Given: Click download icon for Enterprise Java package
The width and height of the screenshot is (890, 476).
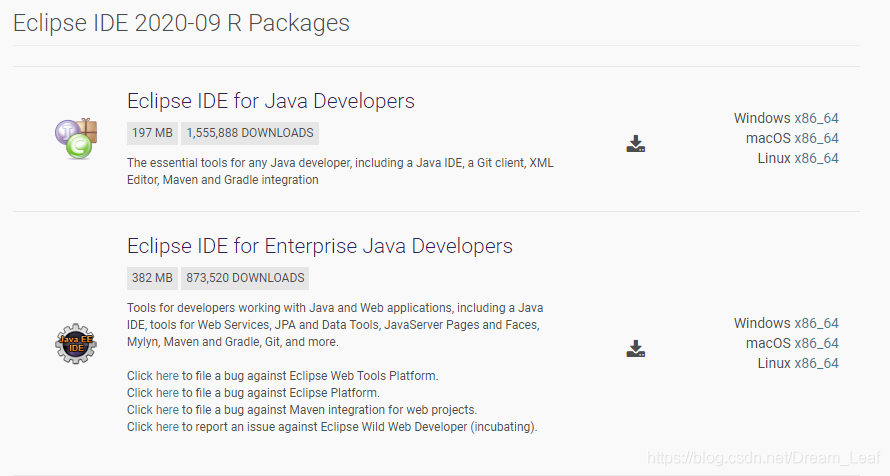Looking at the screenshot, I should [x=636, y=348].
